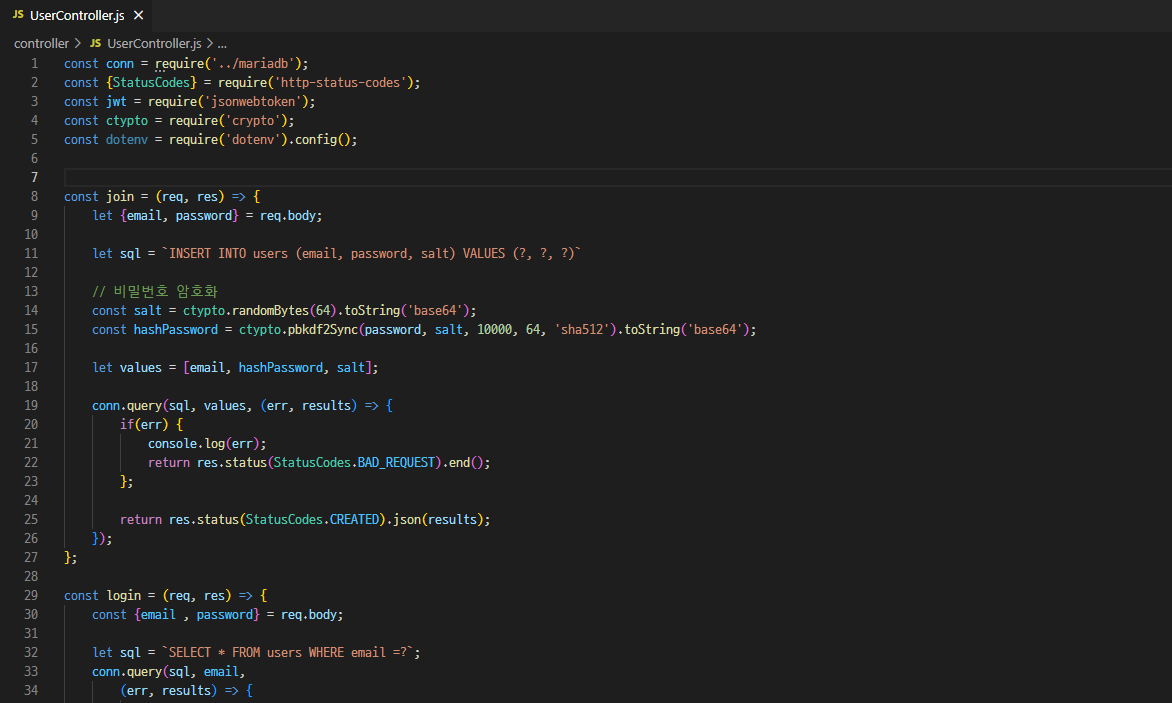The image size is (1172, 703).
Task: Click req.body on line 30
Action: coord(309,614)
